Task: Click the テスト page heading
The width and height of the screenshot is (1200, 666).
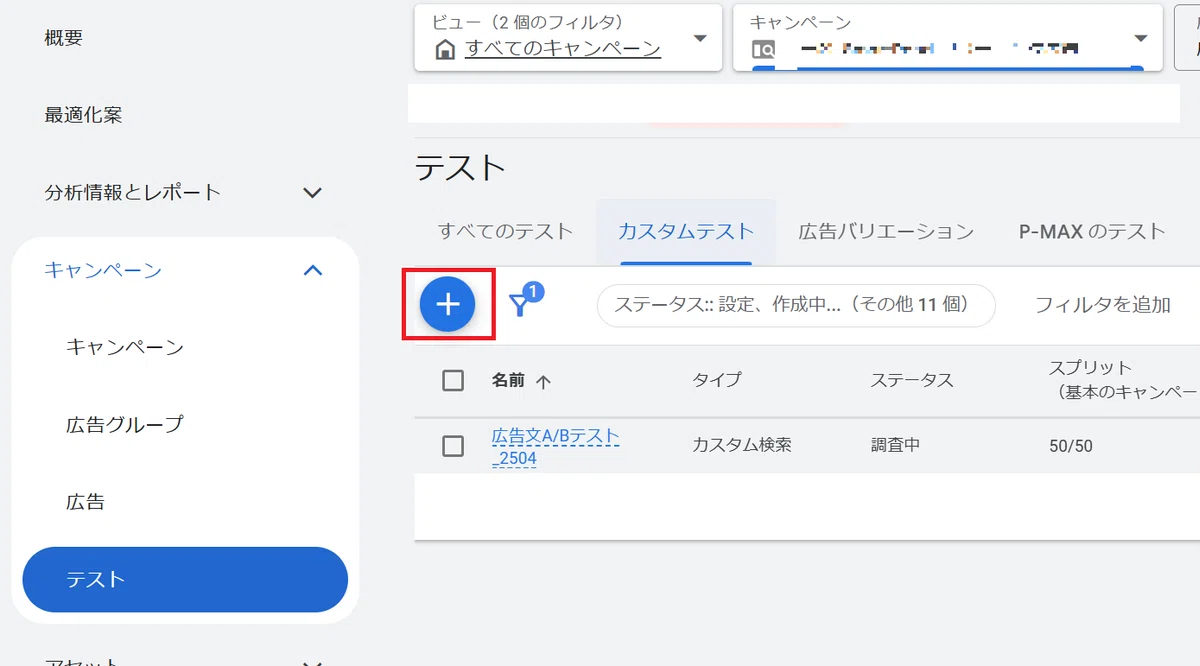Action: coord(460,167)
